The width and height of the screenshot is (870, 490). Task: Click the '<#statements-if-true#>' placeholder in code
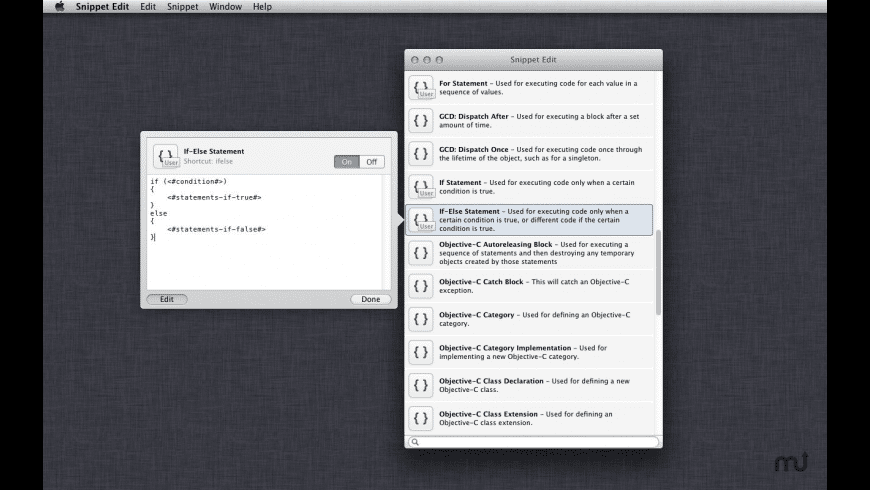point(214,197)
